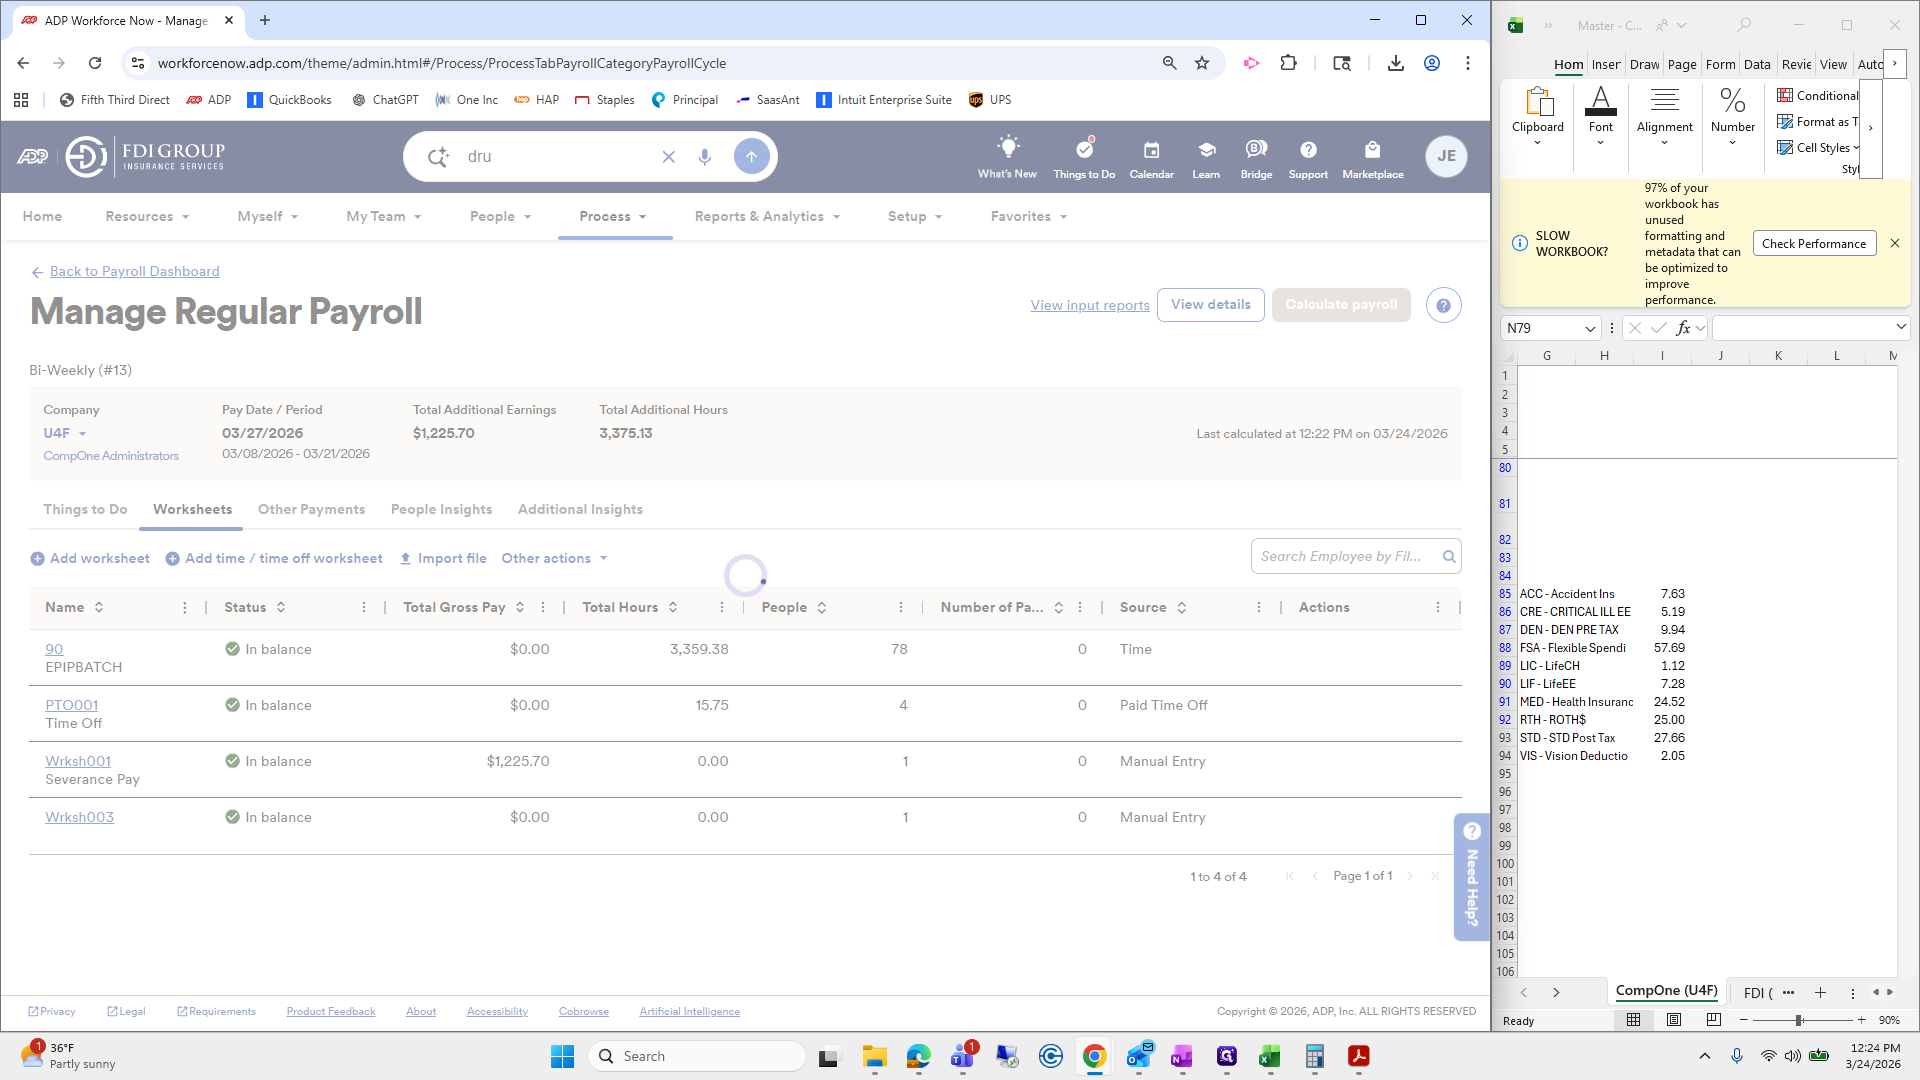The width and height of the screenshot is (1920, 1080).
Task: Click the Excel zoom slider
Action: [x=1799, y=1020]
